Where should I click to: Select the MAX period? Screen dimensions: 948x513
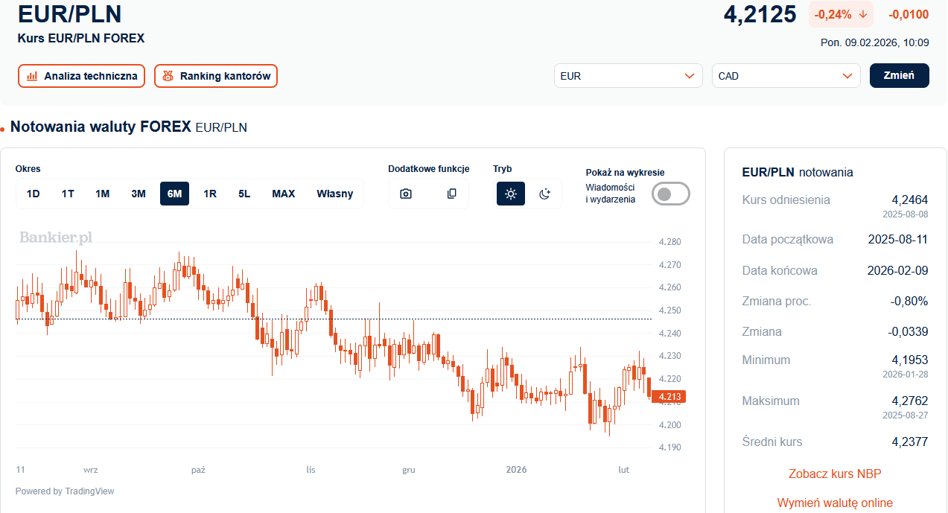click(x=284, y=194)
